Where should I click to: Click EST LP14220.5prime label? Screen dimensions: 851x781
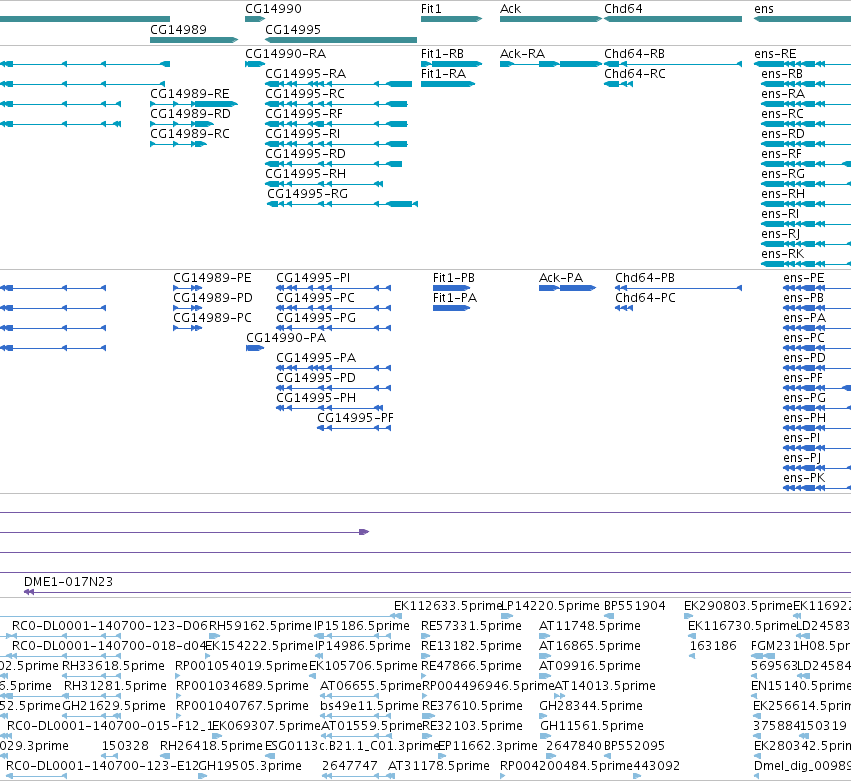pos(550,606)
